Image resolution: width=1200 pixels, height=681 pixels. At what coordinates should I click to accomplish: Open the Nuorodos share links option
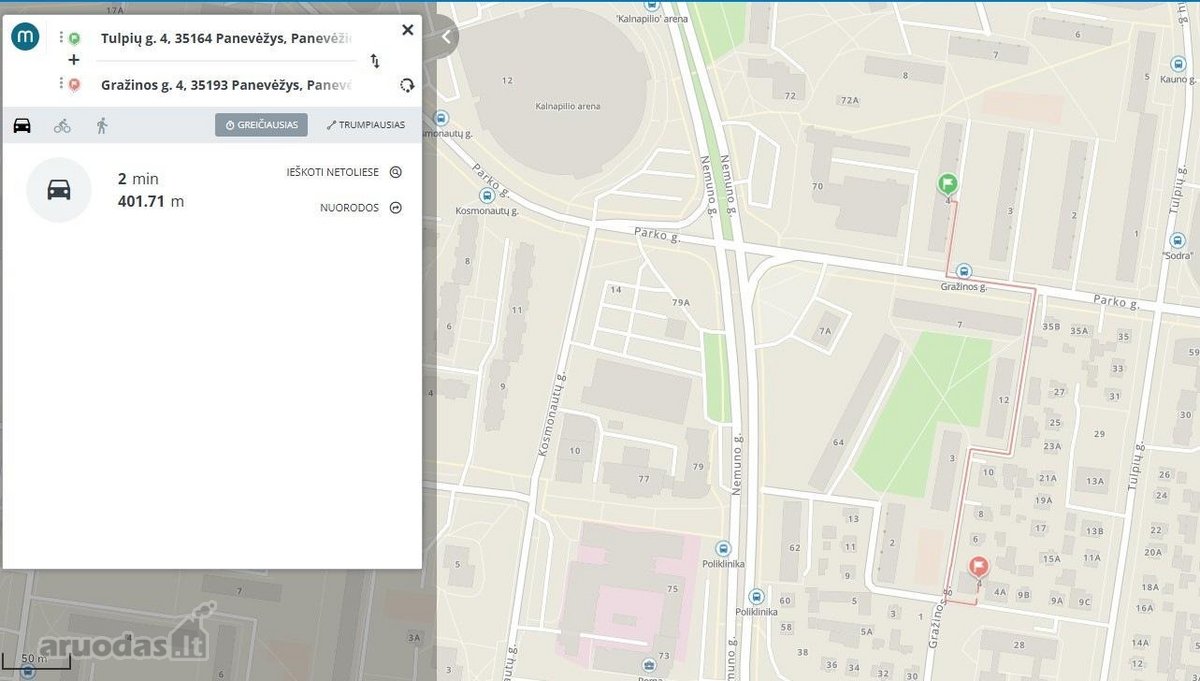[x=360, y=208]
